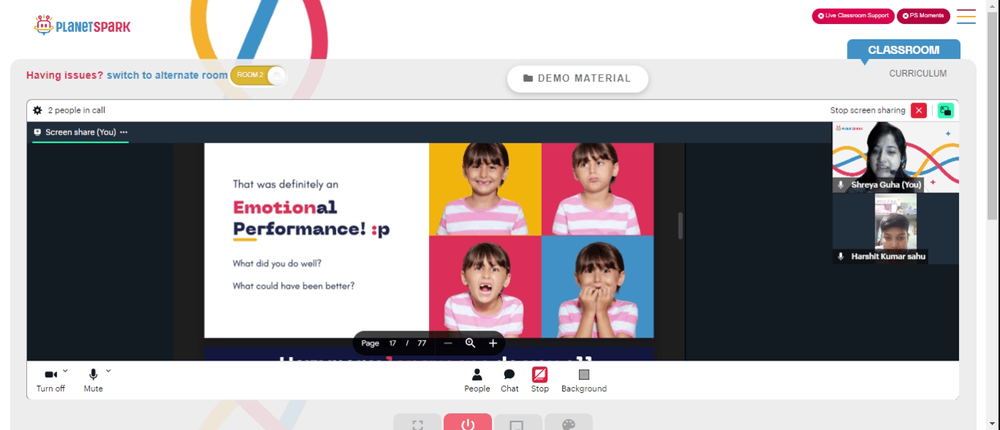Viewport: 1000px width, 430px height.
Task: Click Live Classroom Support button
Action: [853, 15]
